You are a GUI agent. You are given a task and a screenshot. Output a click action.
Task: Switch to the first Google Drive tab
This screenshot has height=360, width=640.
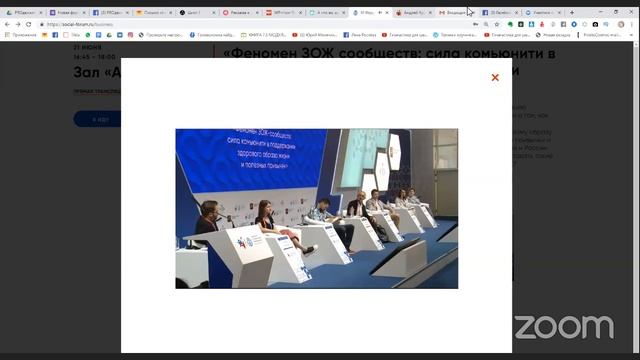[x=24, y=13]
